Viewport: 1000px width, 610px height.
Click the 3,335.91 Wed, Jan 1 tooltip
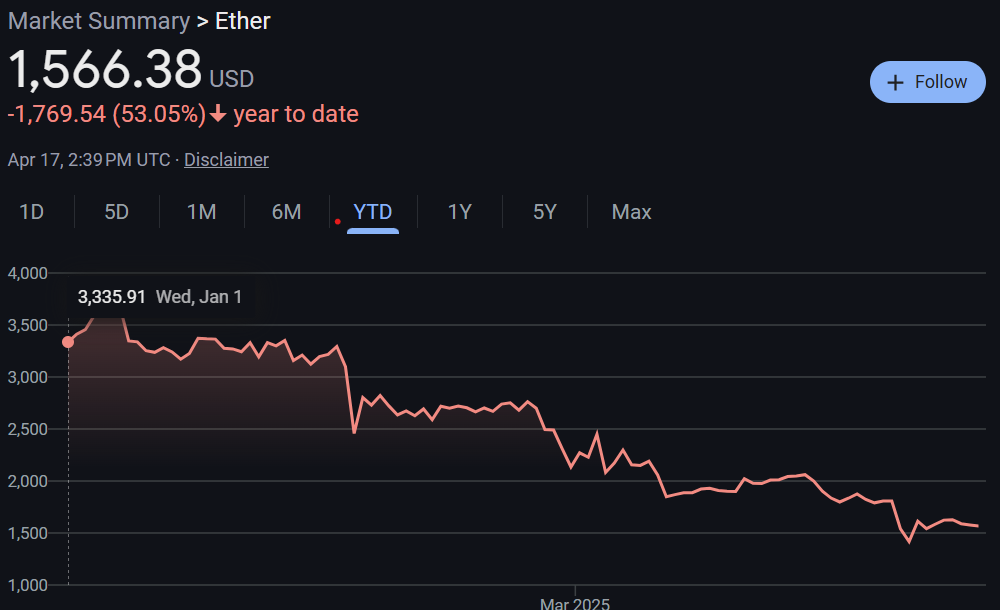[159, 297]
